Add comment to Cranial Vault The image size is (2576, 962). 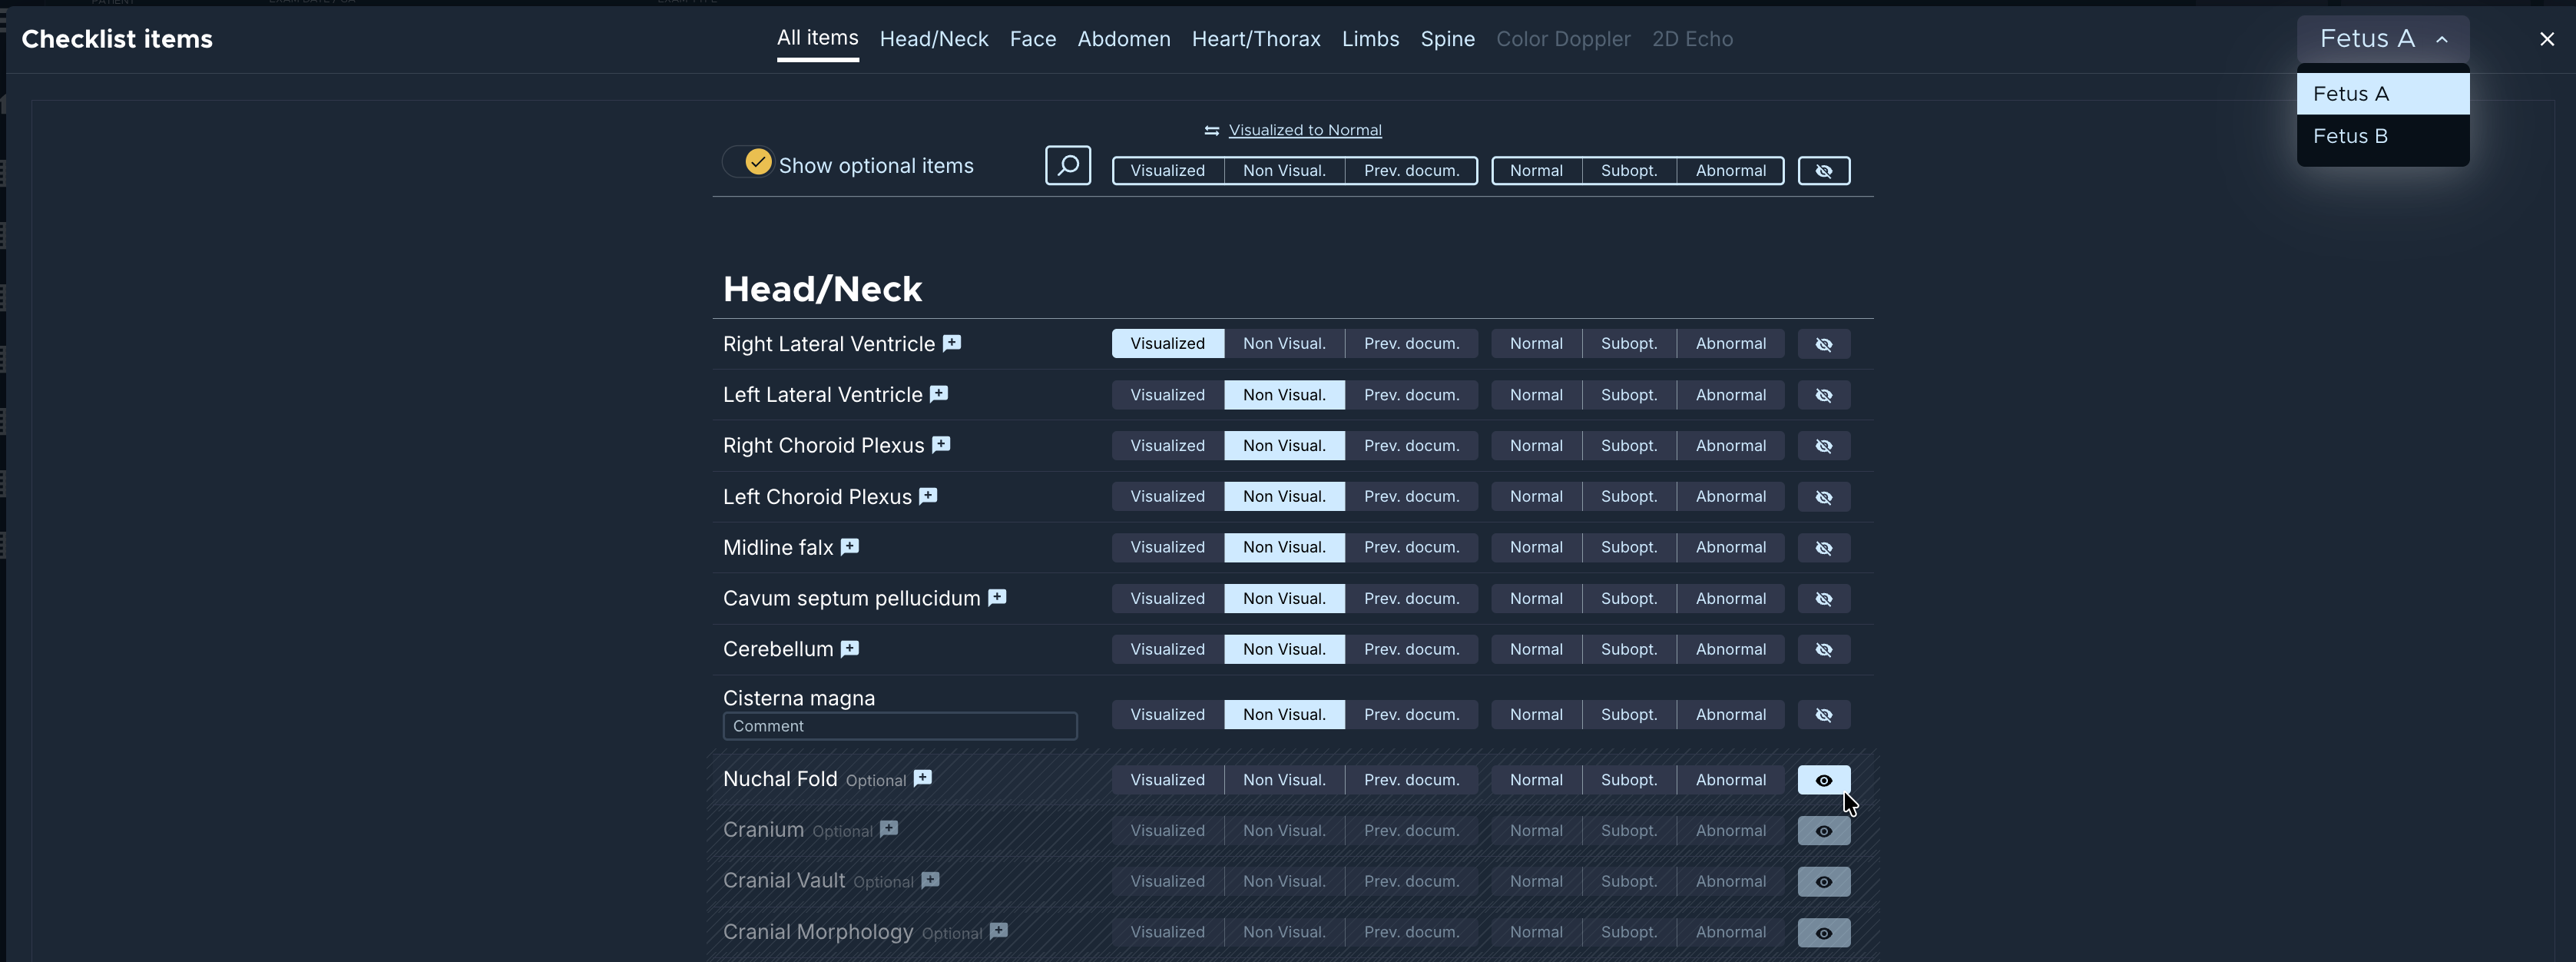click(x=930, y=880)
